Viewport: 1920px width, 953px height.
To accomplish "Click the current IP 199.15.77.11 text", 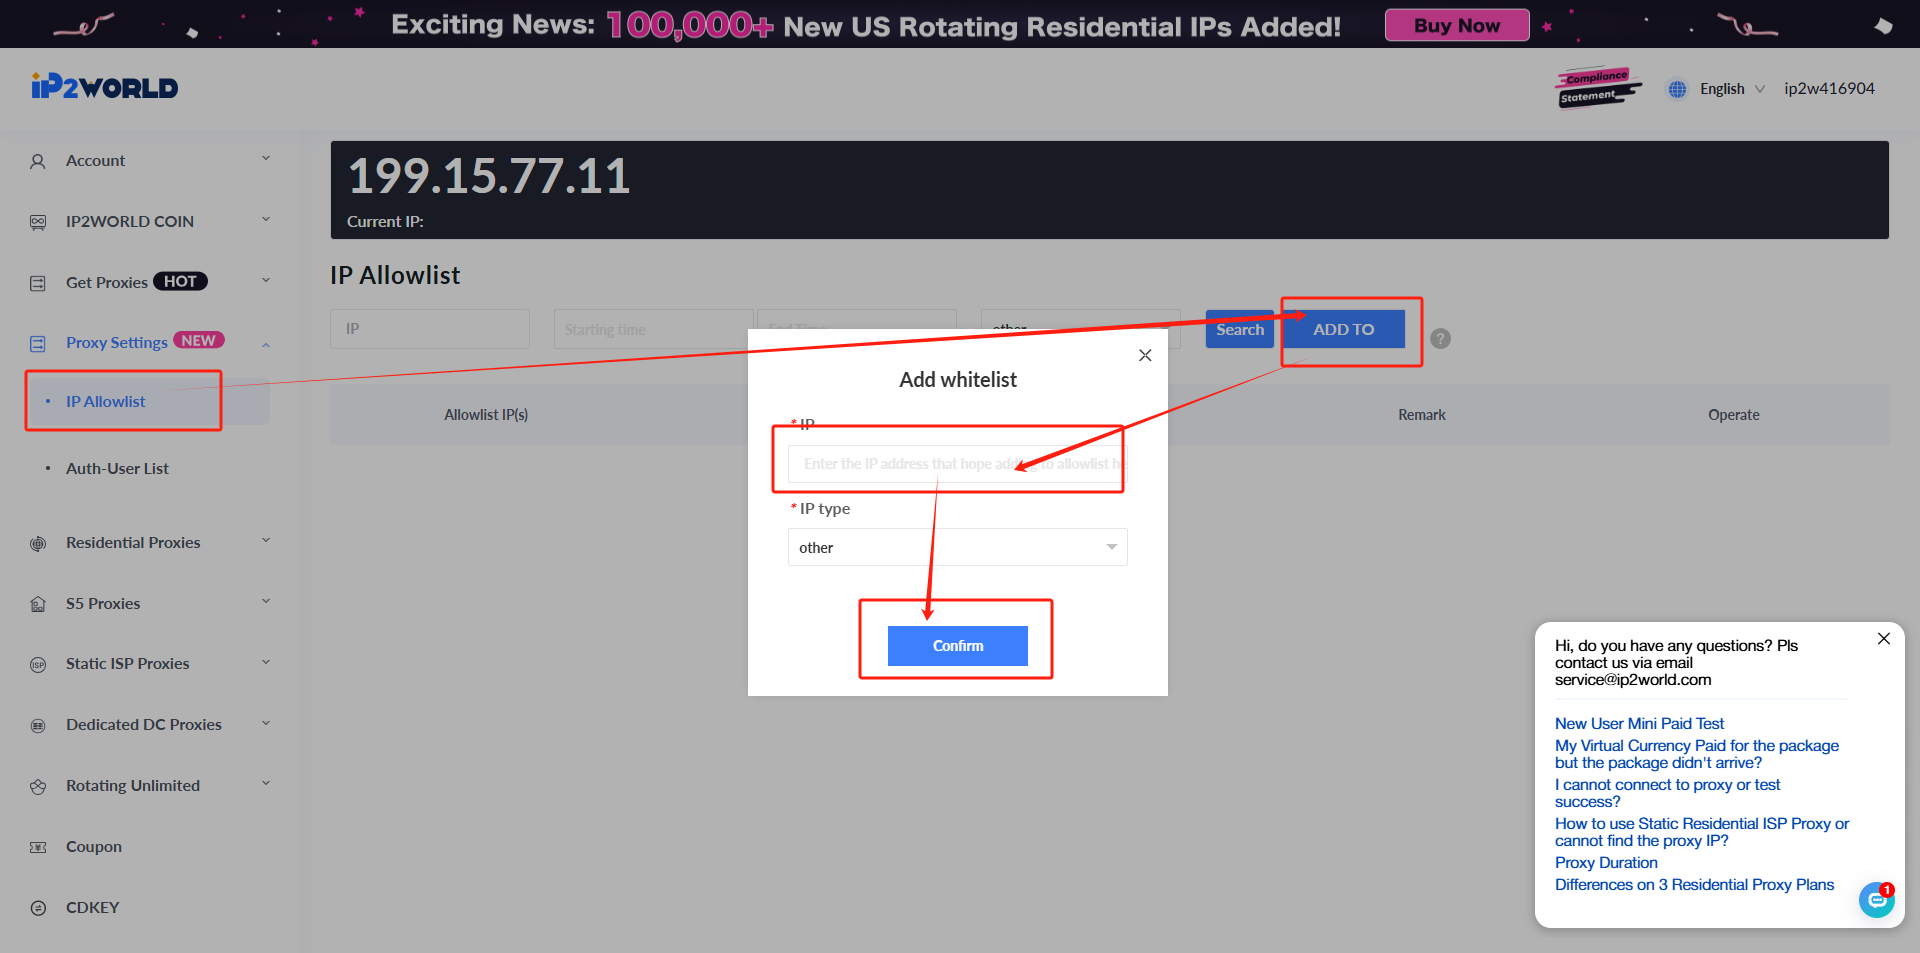I will pyautogui.click(x=489, y=176).
